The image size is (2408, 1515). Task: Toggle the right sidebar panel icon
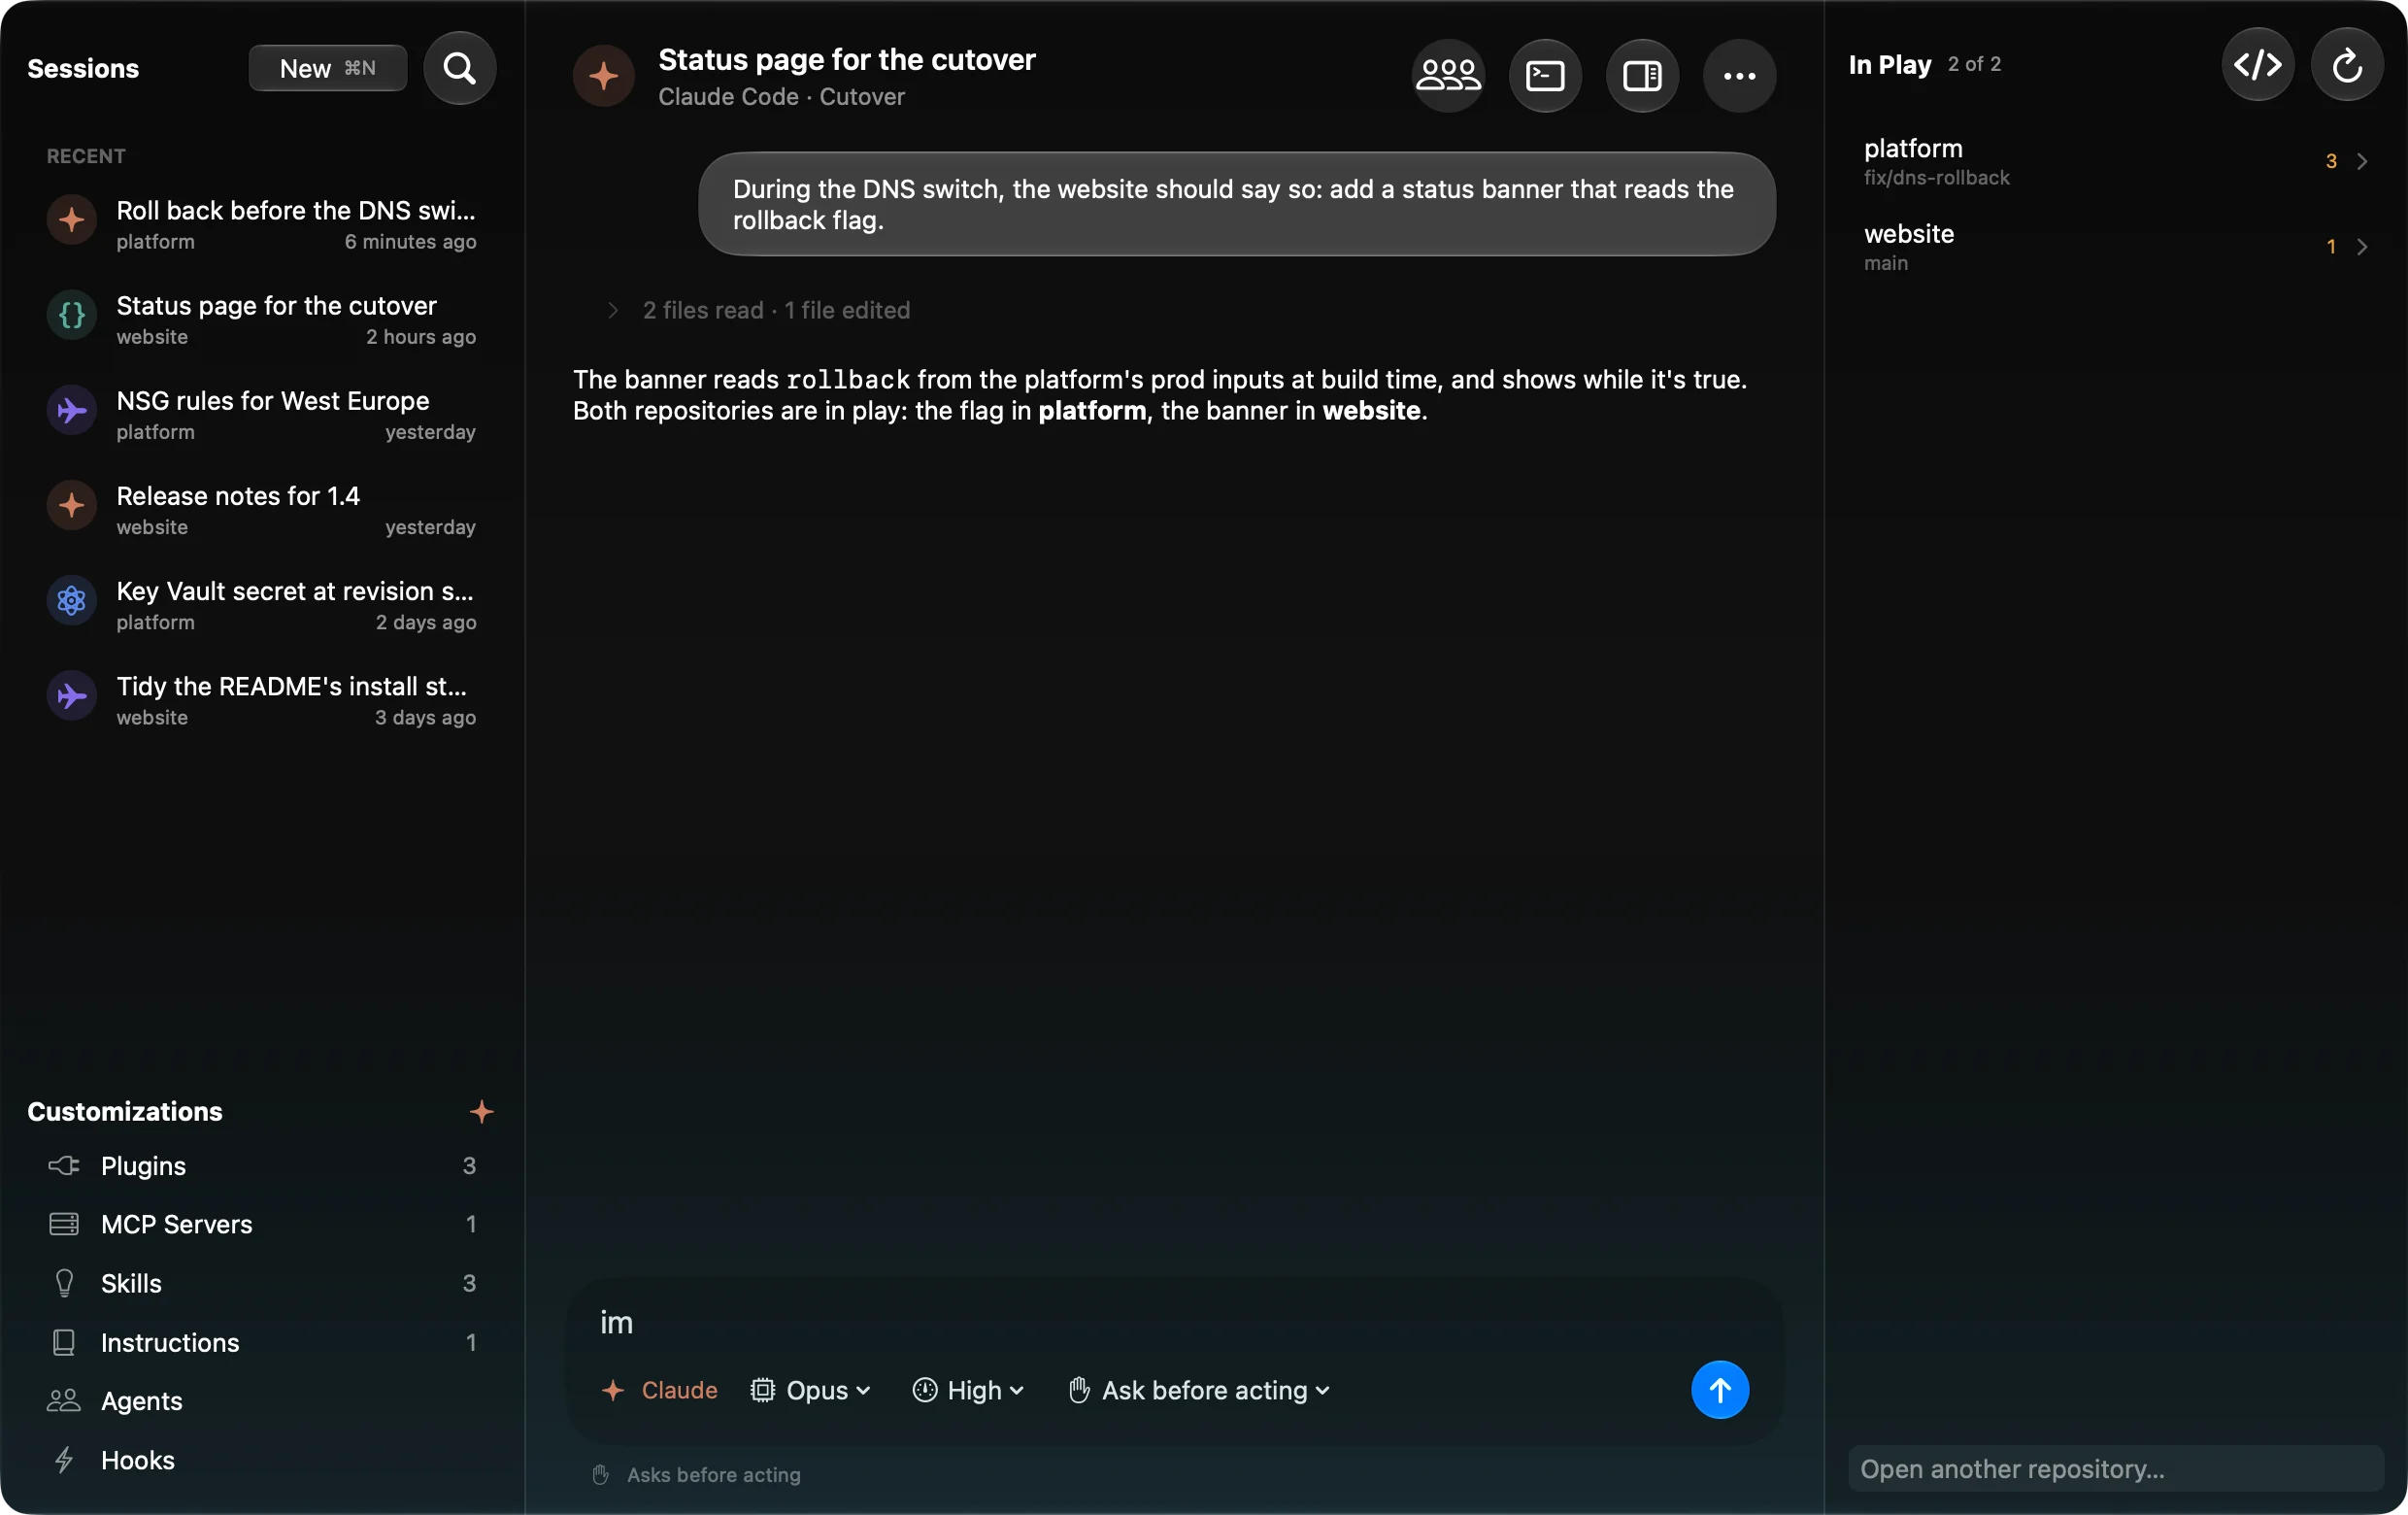pos(1641,76)
